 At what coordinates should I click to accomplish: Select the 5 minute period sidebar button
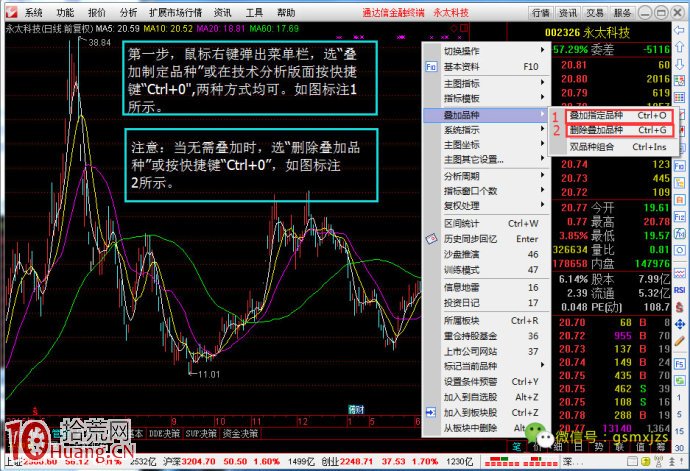click(x=679, y=414)
